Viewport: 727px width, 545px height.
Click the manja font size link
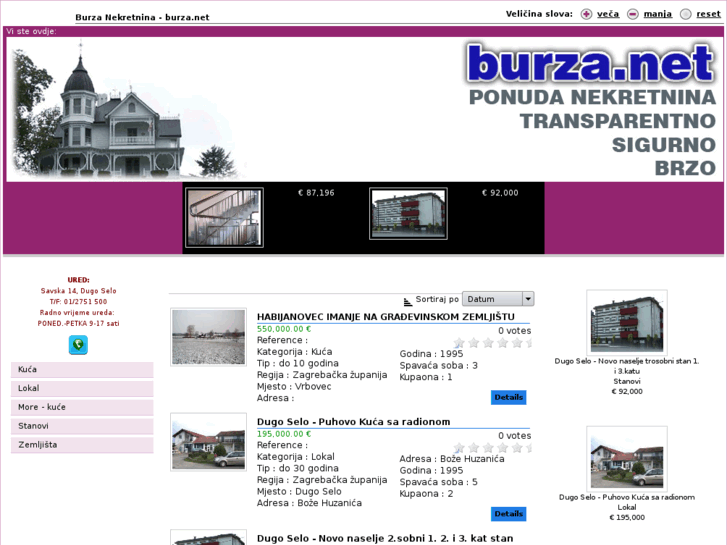tap(657, 14)
